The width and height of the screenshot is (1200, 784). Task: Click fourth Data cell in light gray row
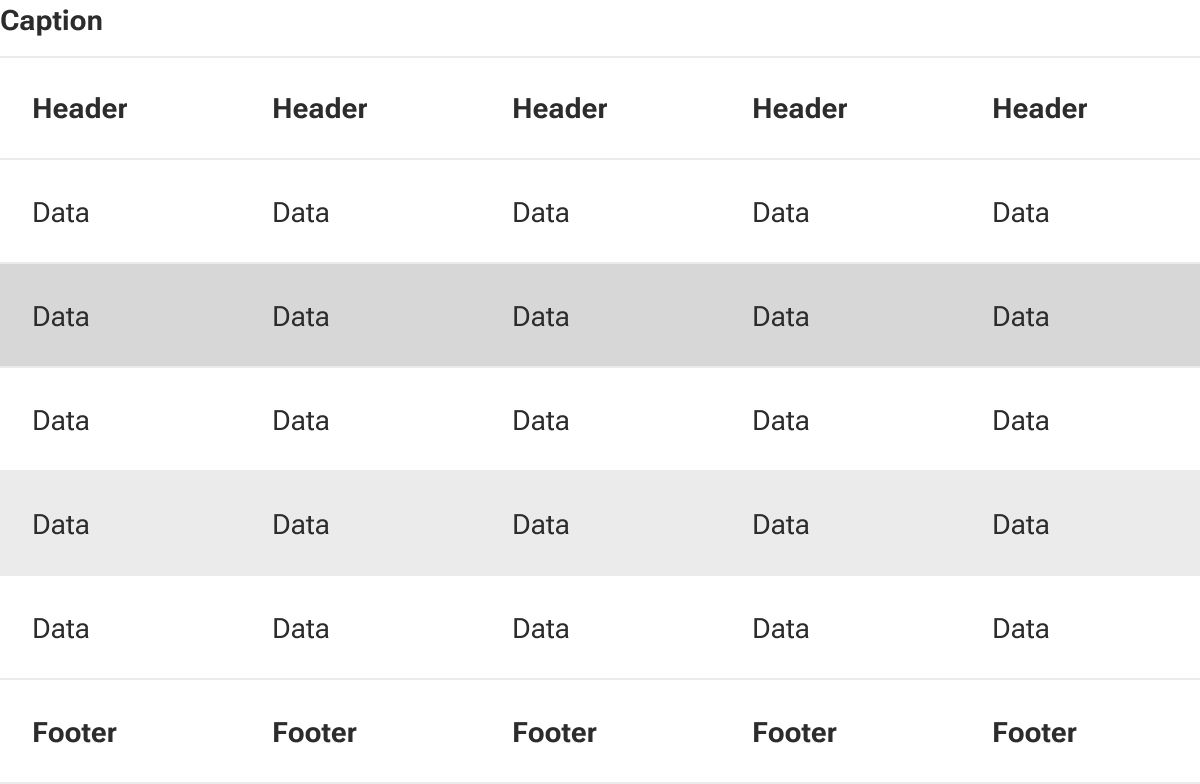[x=840, y=524]
